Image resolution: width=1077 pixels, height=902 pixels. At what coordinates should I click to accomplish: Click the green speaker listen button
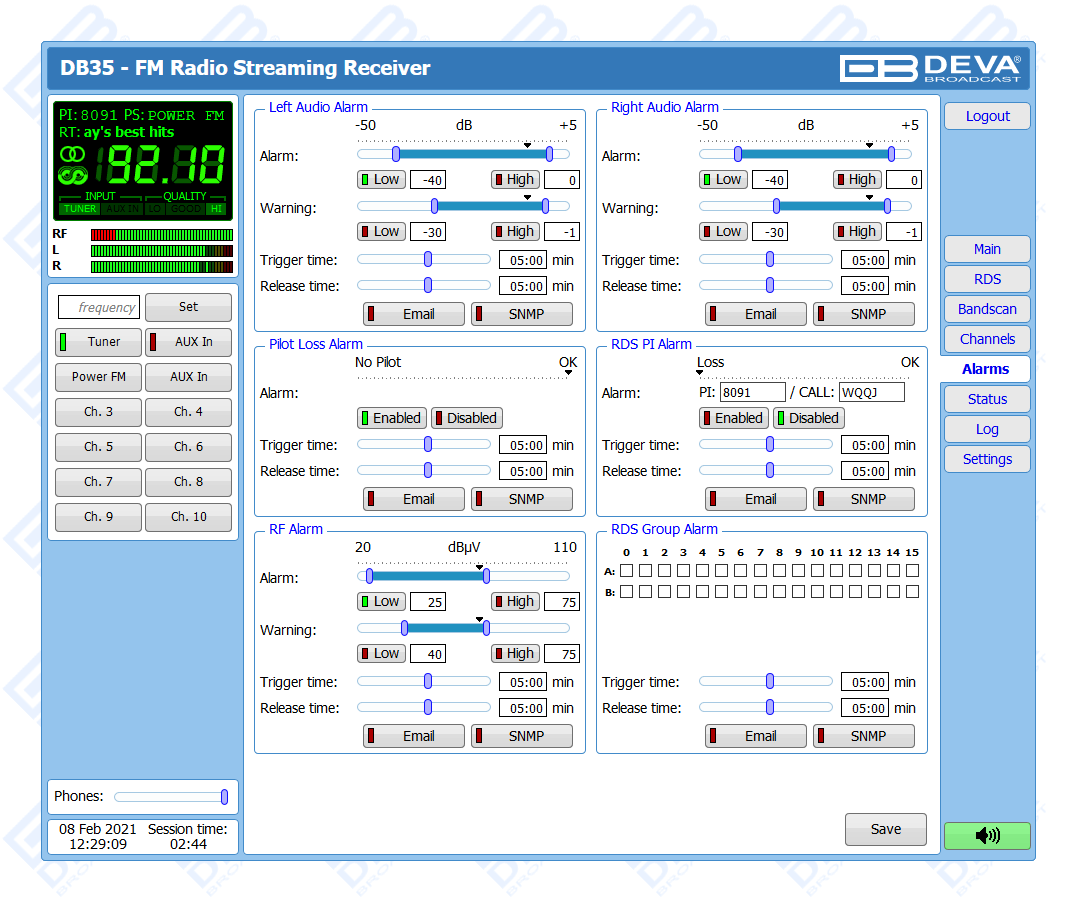coord(986,835)
